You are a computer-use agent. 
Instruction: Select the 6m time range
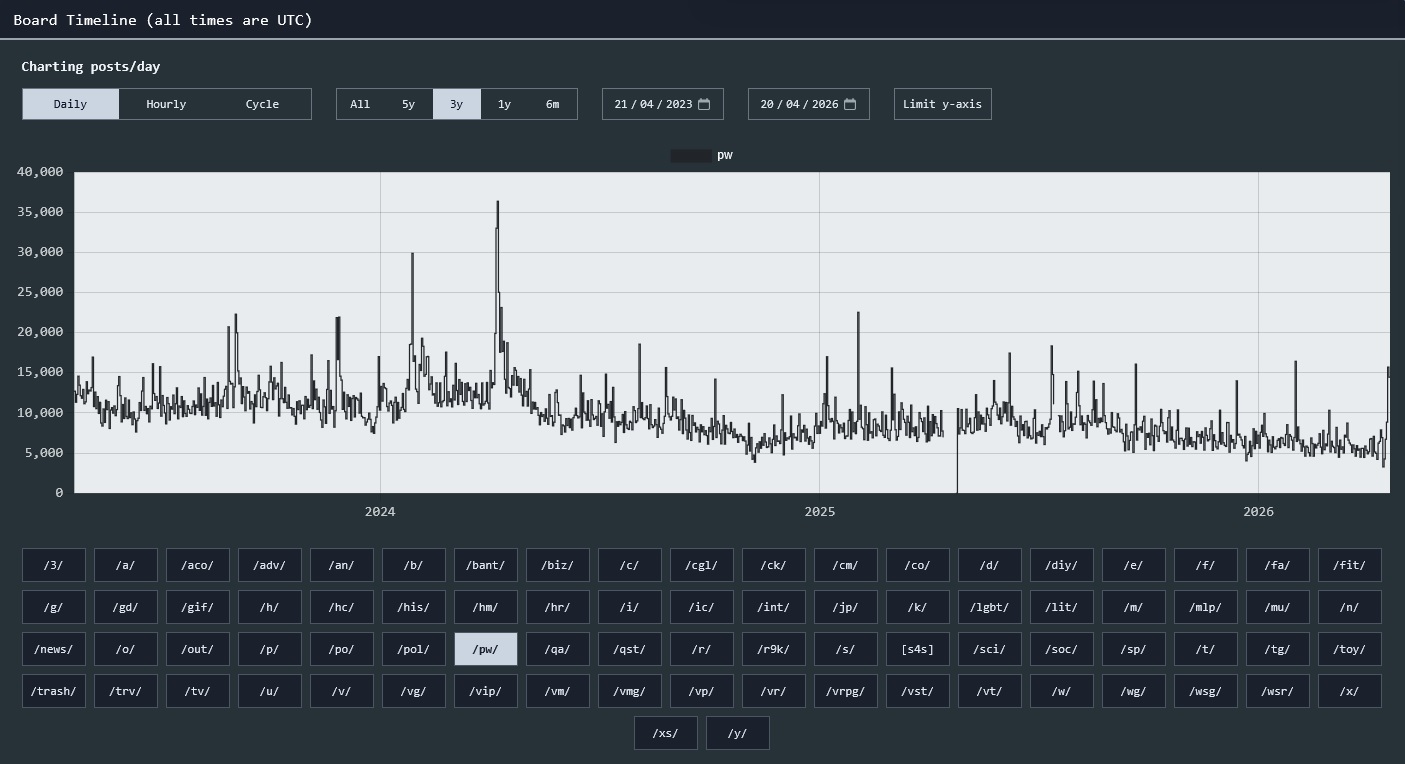[552, 104]
